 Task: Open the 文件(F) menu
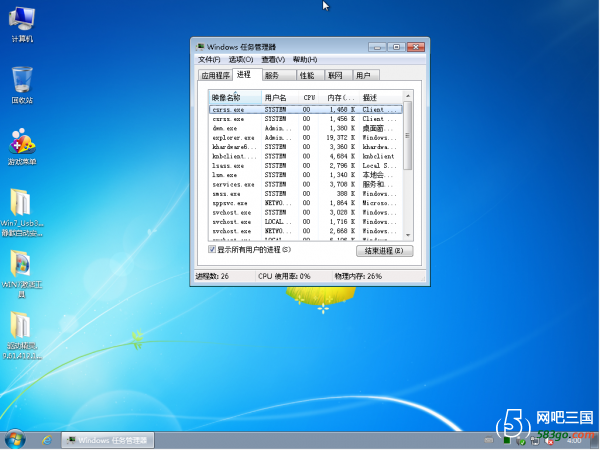209,60
